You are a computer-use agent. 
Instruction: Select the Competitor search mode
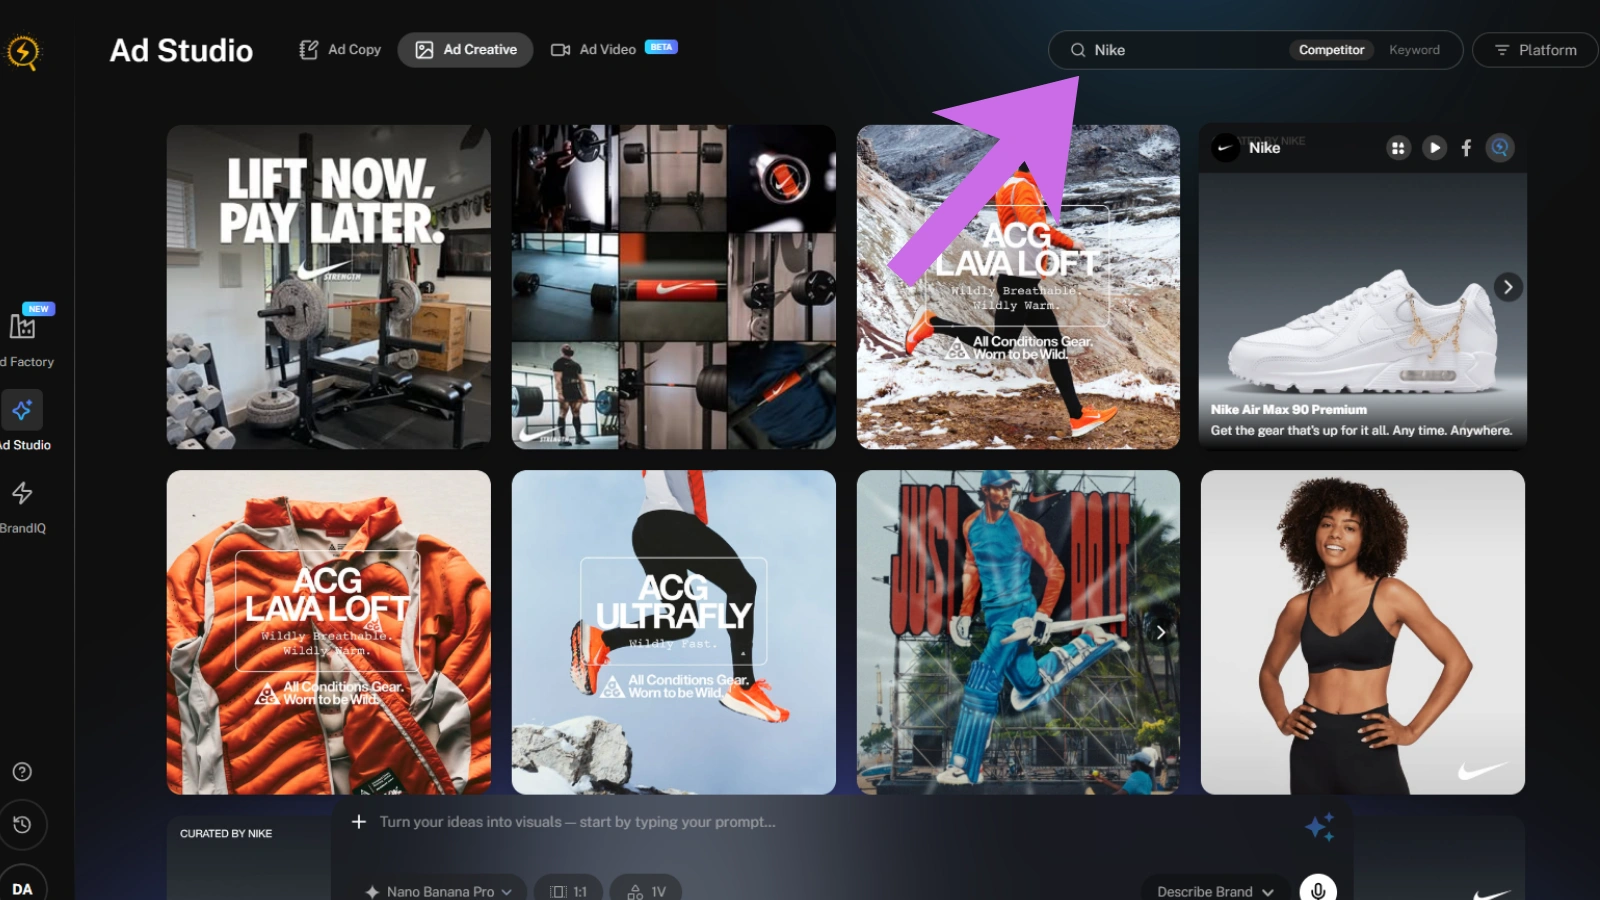[x=1330, y=50]
